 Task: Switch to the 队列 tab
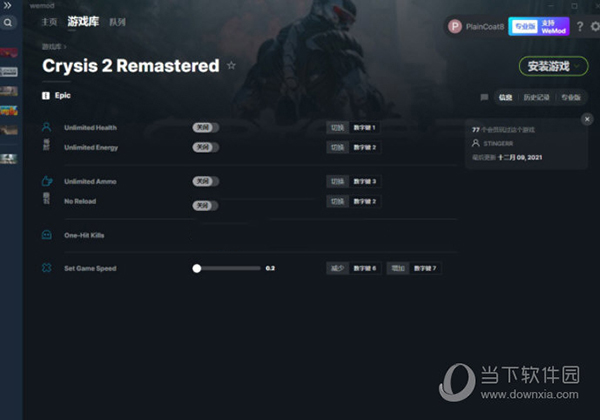tap(117, 22)
